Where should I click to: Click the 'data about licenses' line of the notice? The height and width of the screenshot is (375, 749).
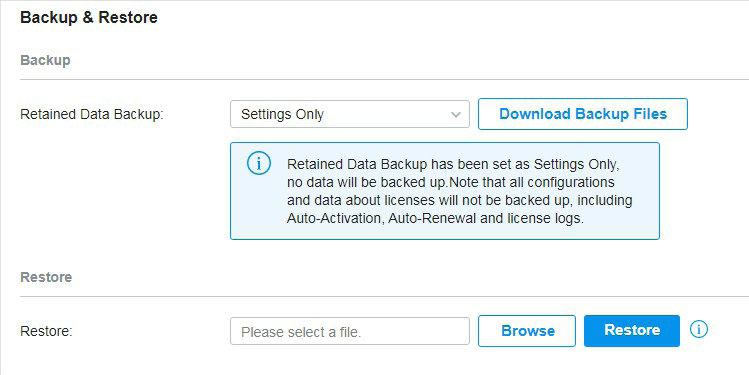[460, 201]
